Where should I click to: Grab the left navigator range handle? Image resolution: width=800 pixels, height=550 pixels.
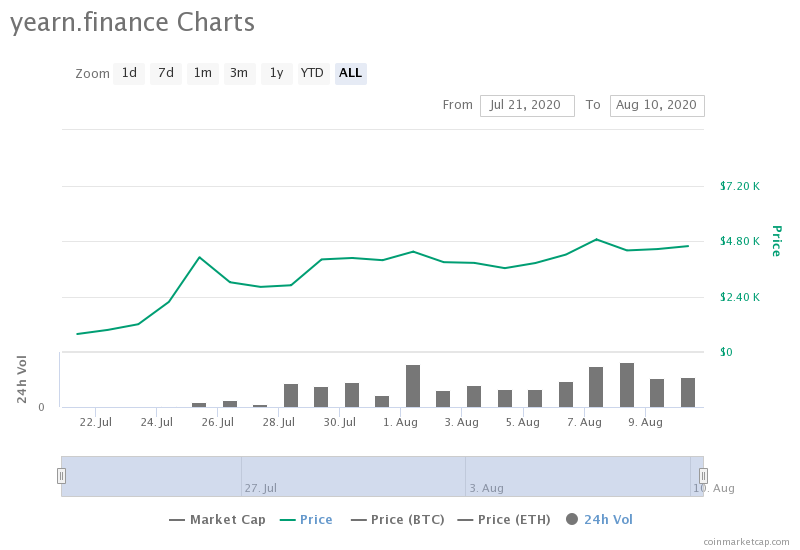click(61, 476)
